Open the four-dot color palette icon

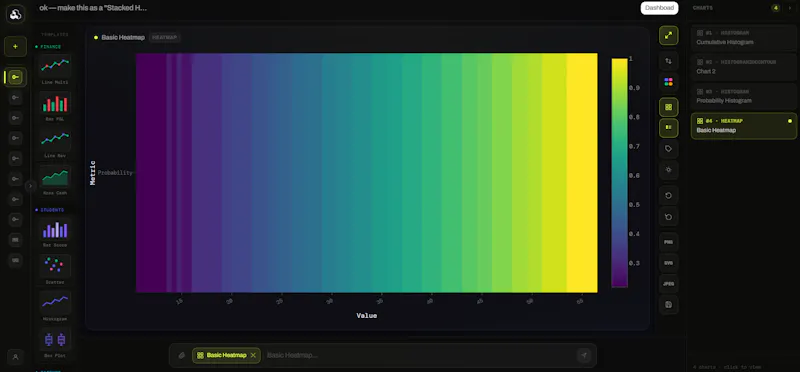click(668, 82)
